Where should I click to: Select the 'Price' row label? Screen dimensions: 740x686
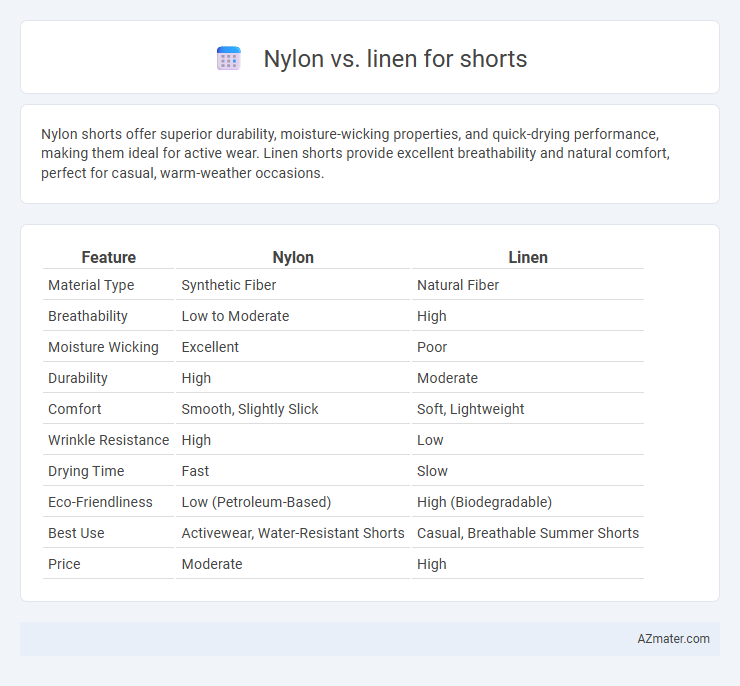click(x=64, y=564)
